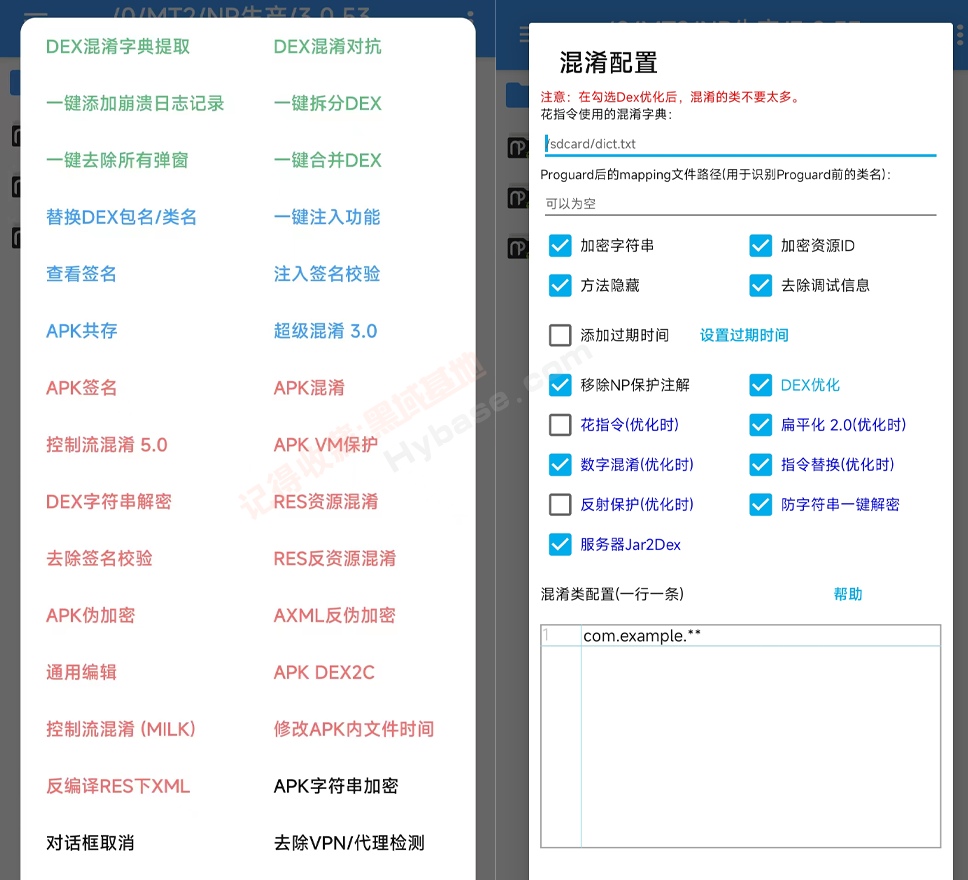Viewport: 968px width, 880px height.
Task: Toggle 去除调试信息 checkbox
Action: [x=761, y=285]
